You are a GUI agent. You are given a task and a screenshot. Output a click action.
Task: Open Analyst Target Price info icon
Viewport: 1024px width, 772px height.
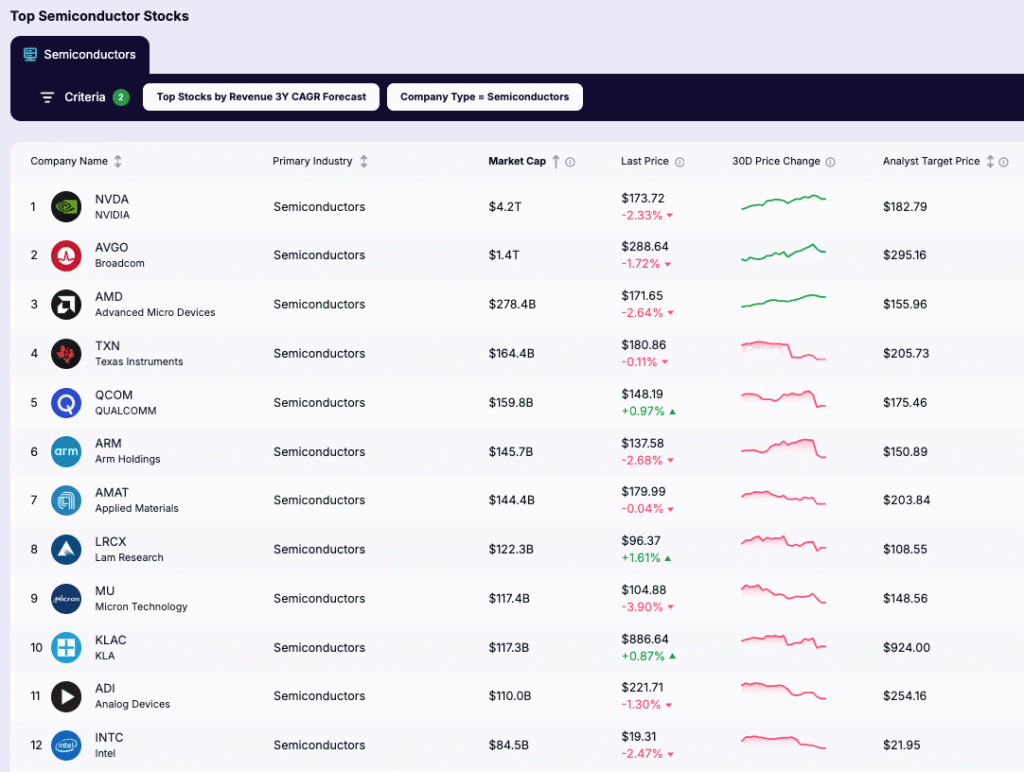click(x=1003, y=162)
